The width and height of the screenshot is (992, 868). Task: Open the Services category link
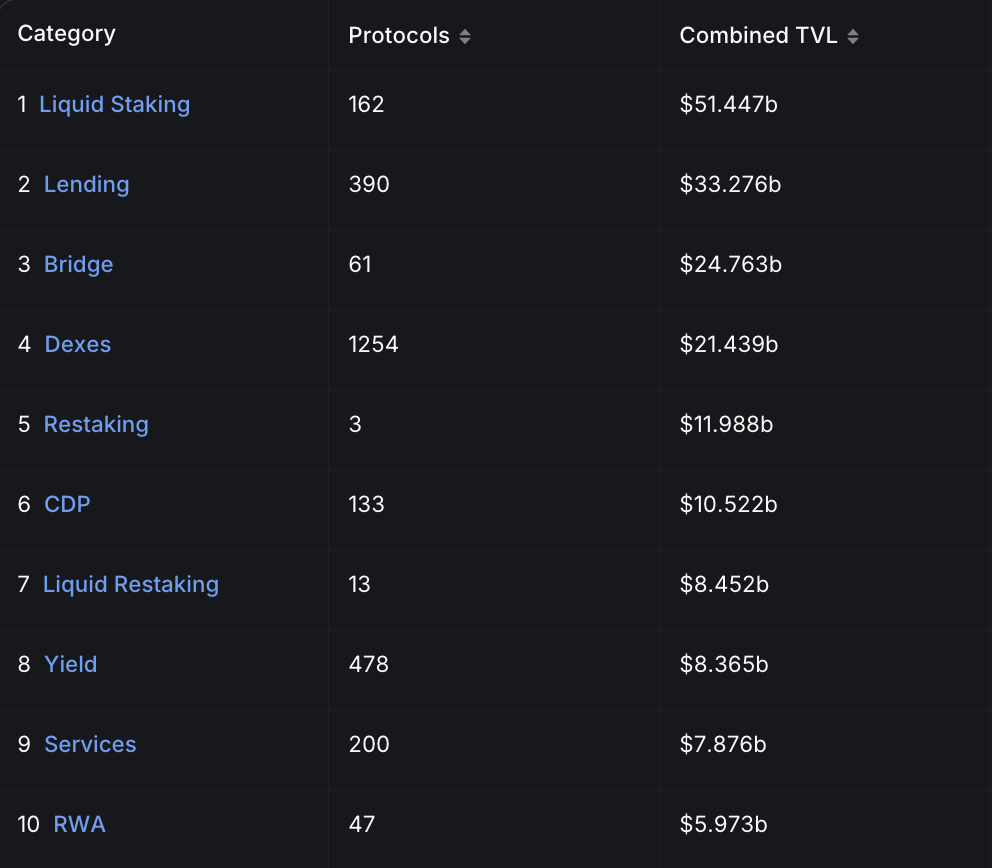[x=90, y=744]
